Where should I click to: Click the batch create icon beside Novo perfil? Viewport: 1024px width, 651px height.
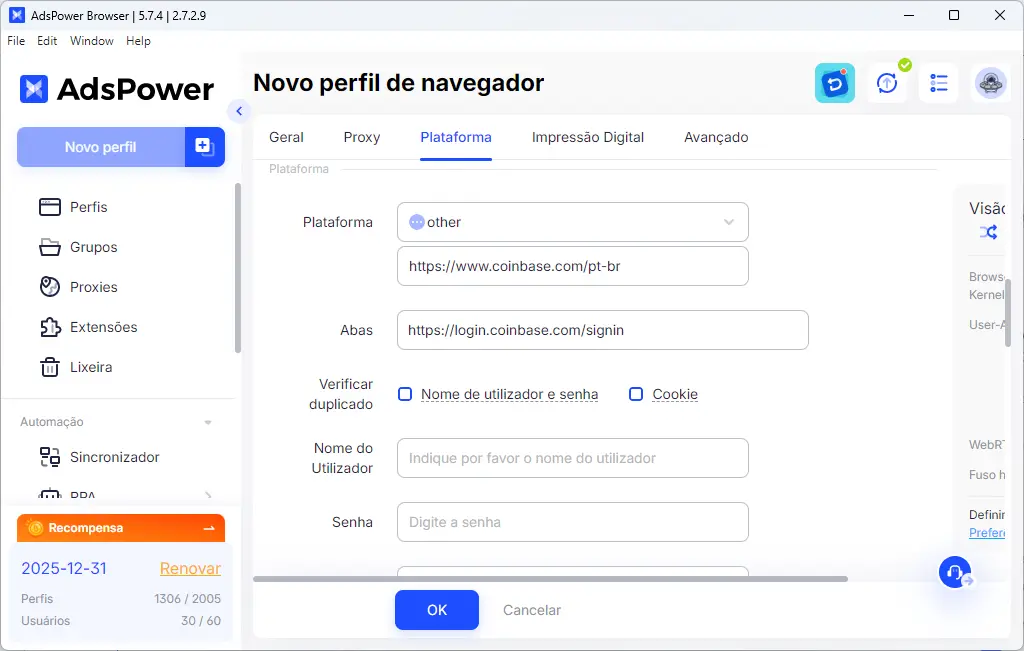(204, 147)
